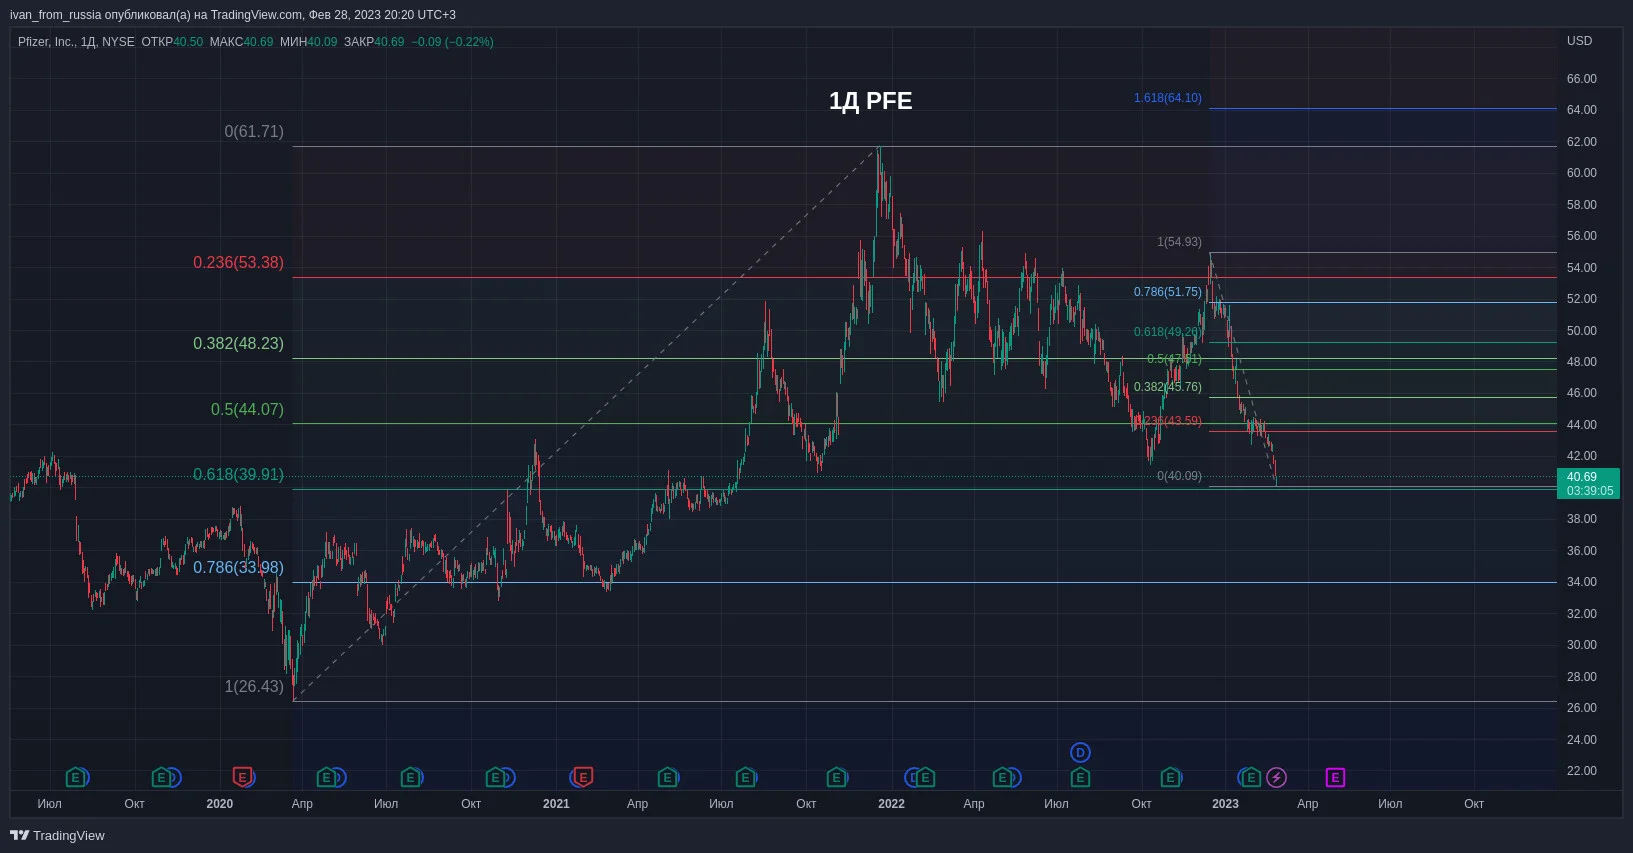Click the '2022' label on the time axis
Screen dimensions: 1633x853
click(x=891, y=804)
